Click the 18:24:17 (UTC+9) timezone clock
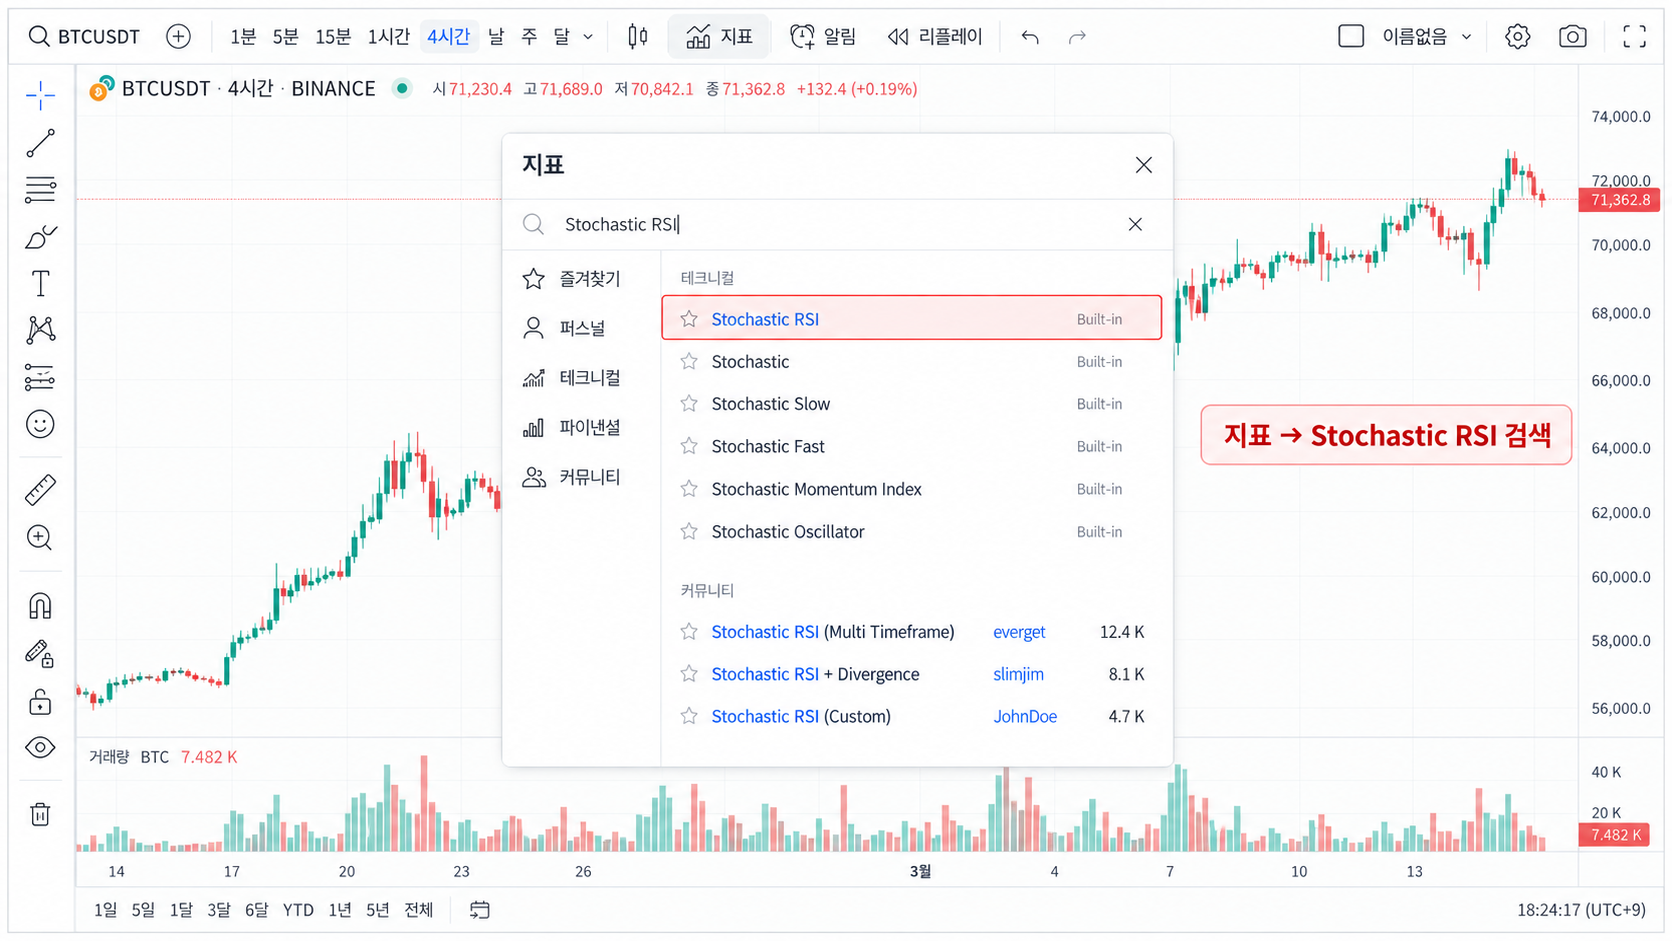Viewport: 1672px width, 941px height. click(x=1581, y=910)
